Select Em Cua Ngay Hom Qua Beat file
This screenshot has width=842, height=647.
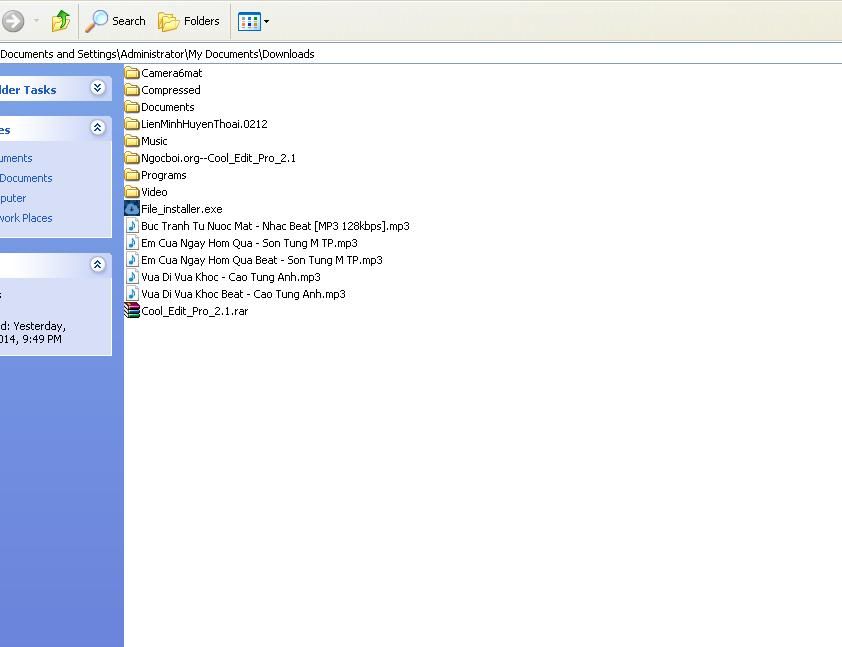[x=261, y=260]
